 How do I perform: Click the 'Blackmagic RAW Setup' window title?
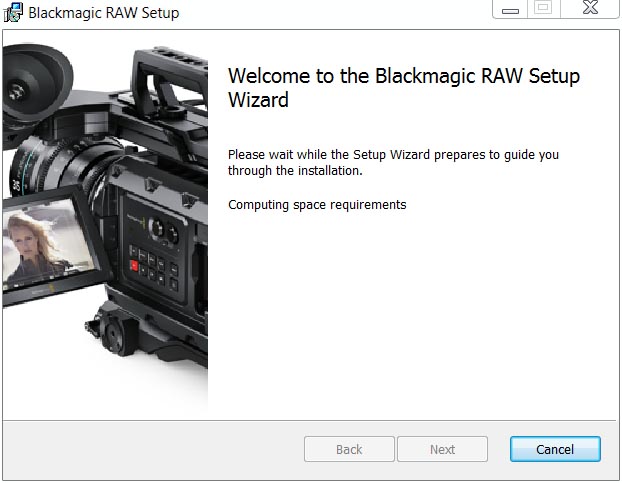pyautogui.click(x=104, y=13)
